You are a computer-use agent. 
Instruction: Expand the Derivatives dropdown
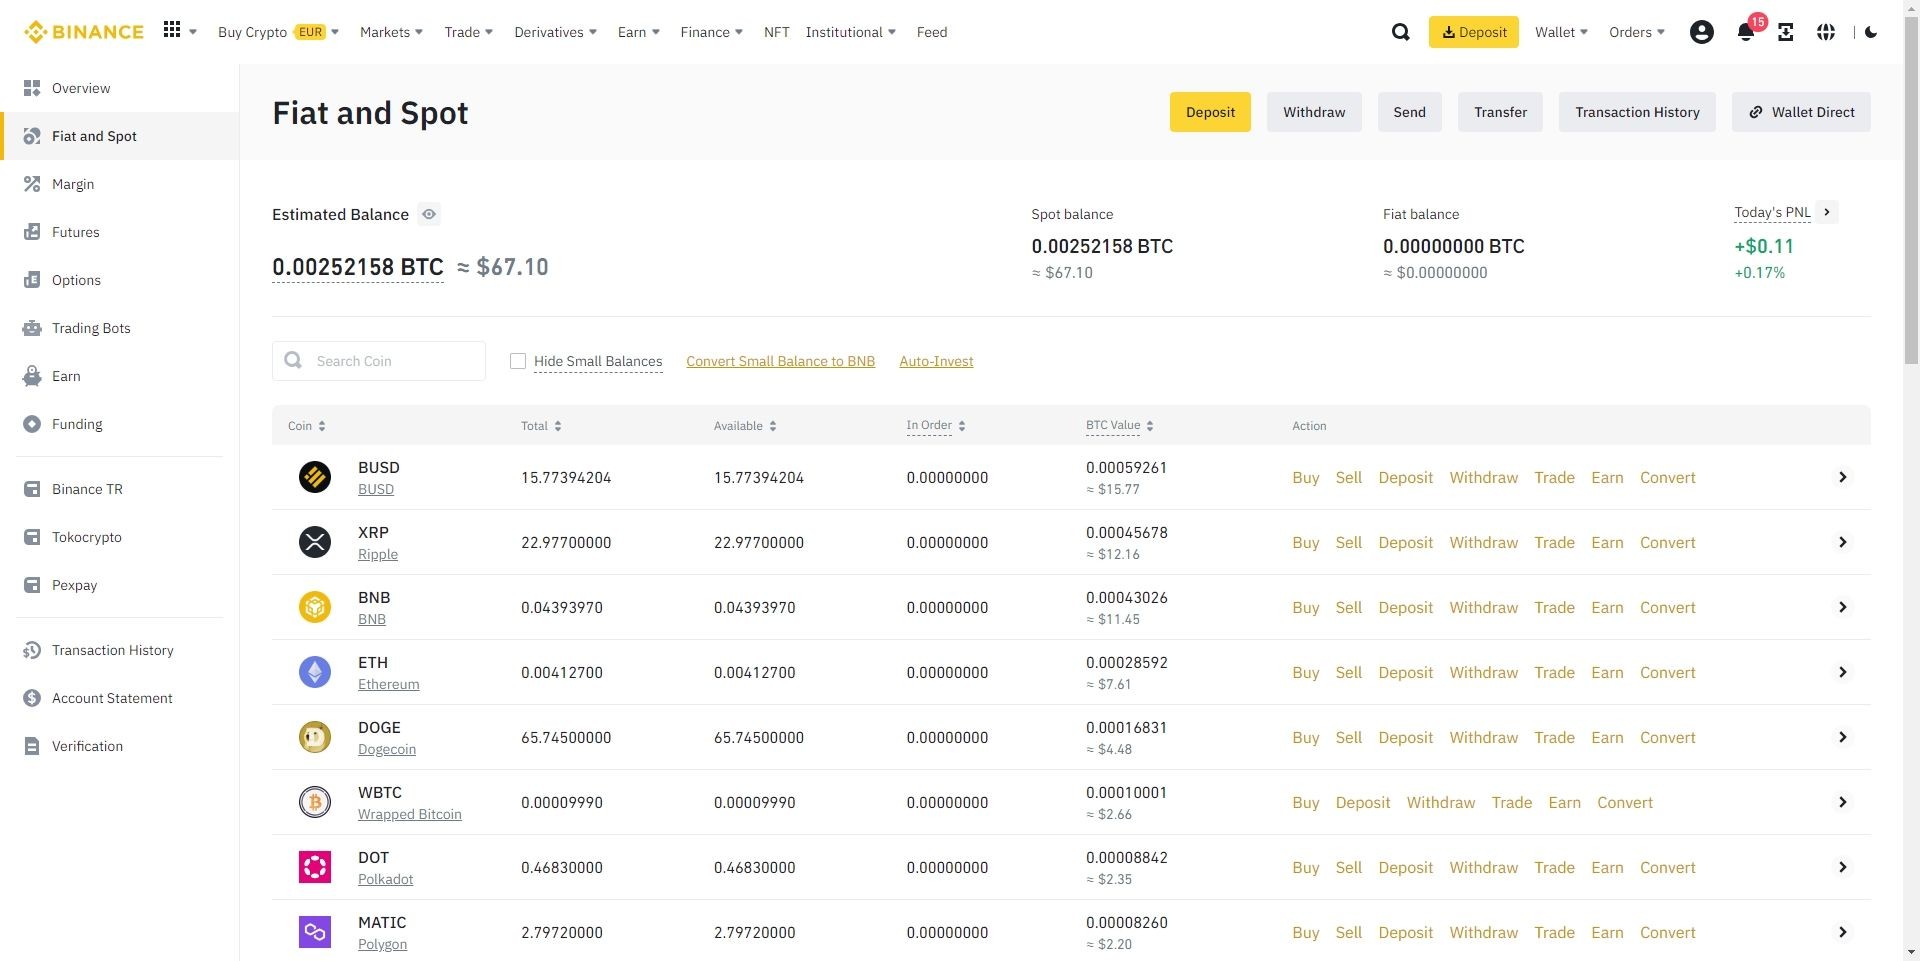click(555, 32)
